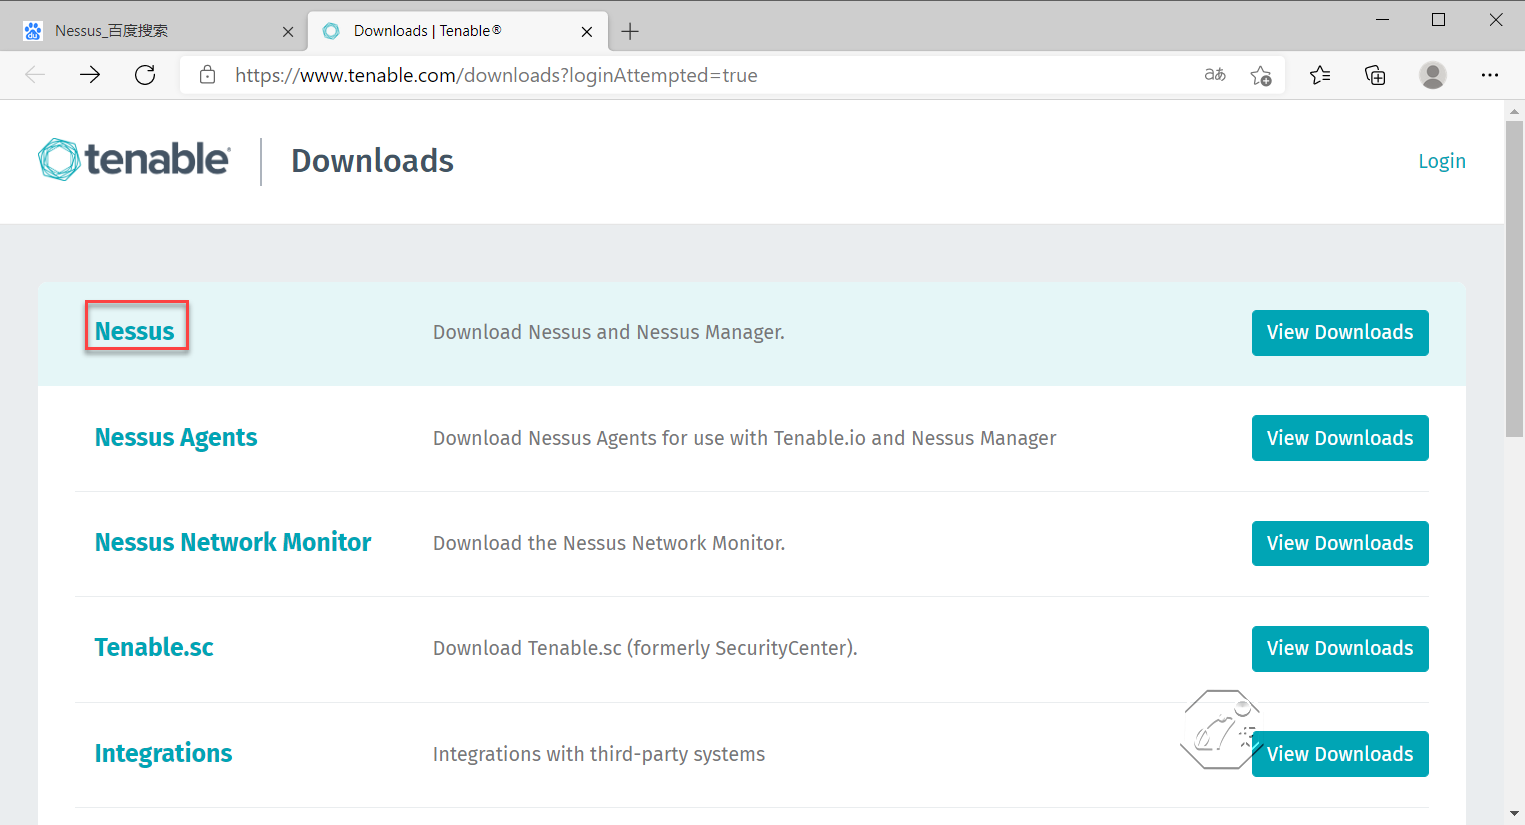Viewport: 1525px width, 825px height.
Task: Click text 'Download the Nessus Network Monitor.'
Action: 609,543
